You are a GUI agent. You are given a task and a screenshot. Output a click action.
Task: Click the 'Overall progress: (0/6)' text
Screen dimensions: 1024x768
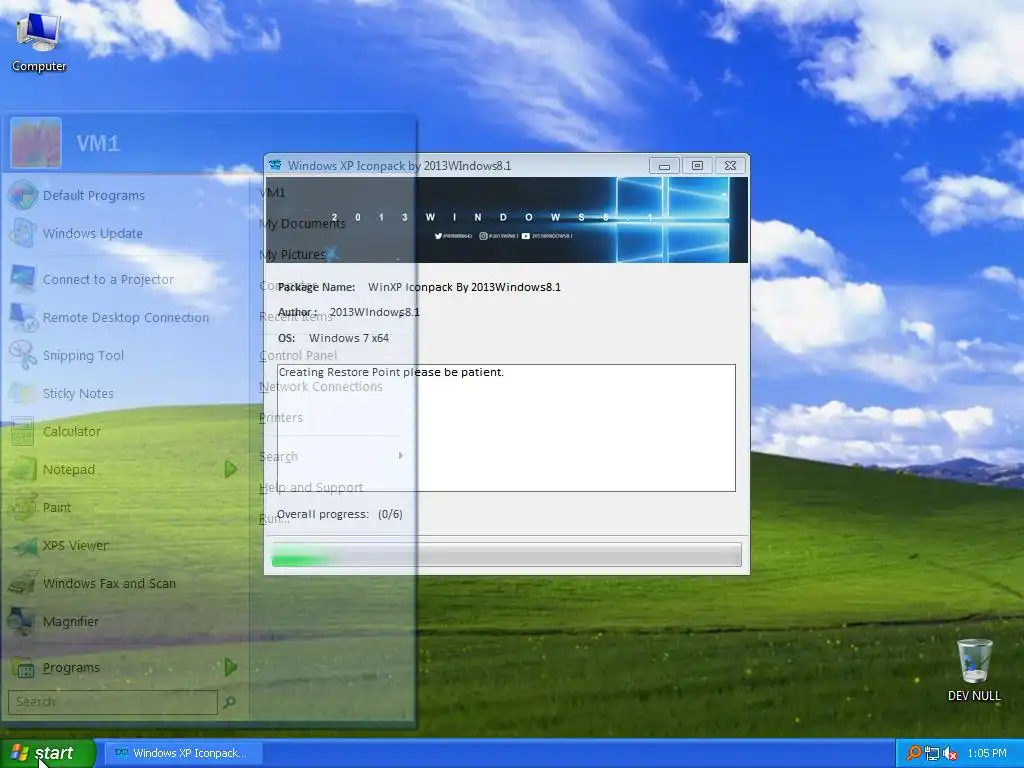pyautogui.click(x=340, y=514)
